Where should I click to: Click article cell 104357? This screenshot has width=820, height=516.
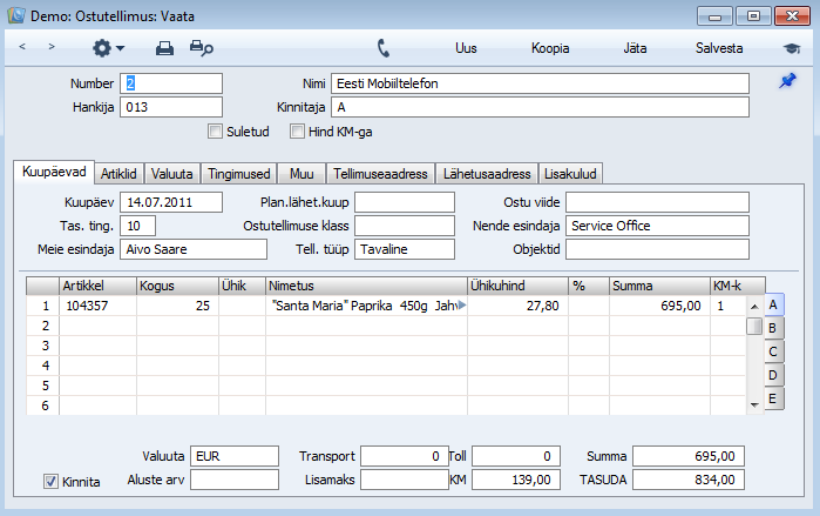pyautogui.click(x=98, y=306)
